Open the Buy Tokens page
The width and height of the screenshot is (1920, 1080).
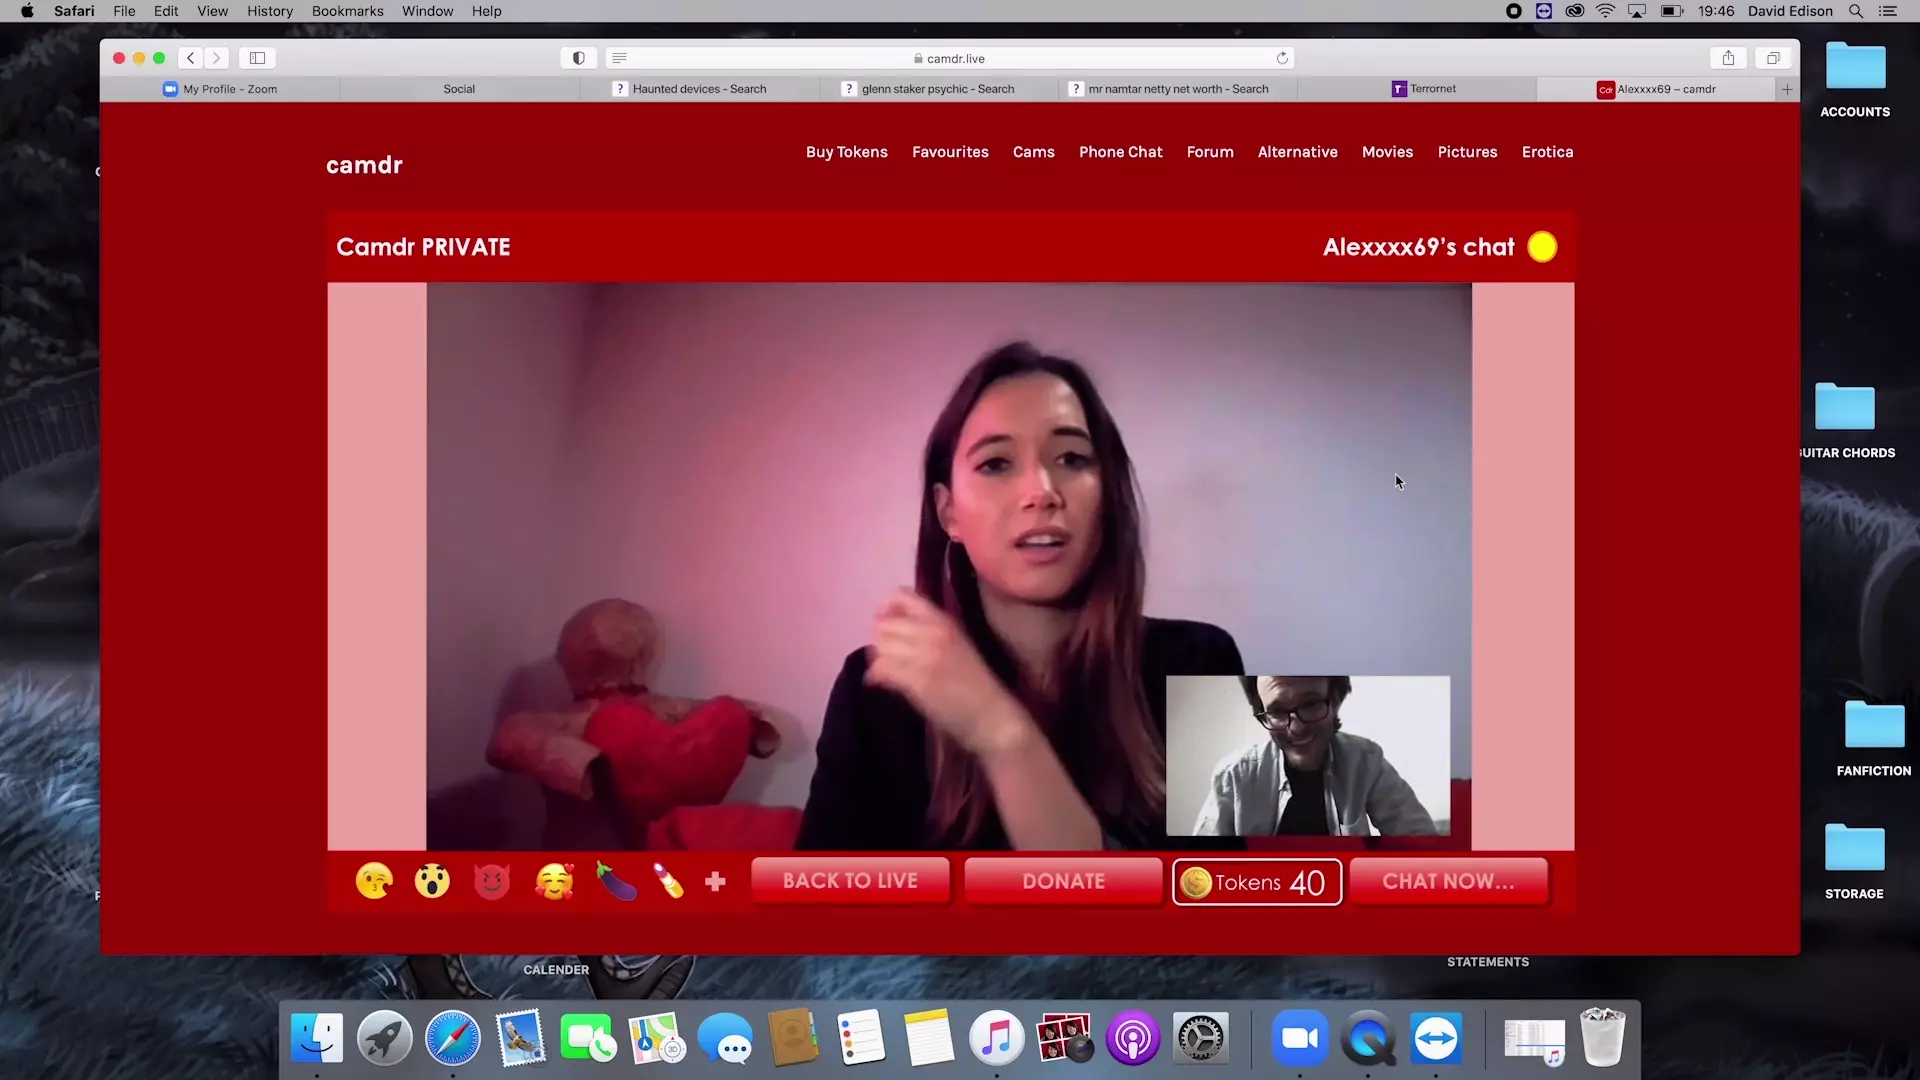click(847, 152)
